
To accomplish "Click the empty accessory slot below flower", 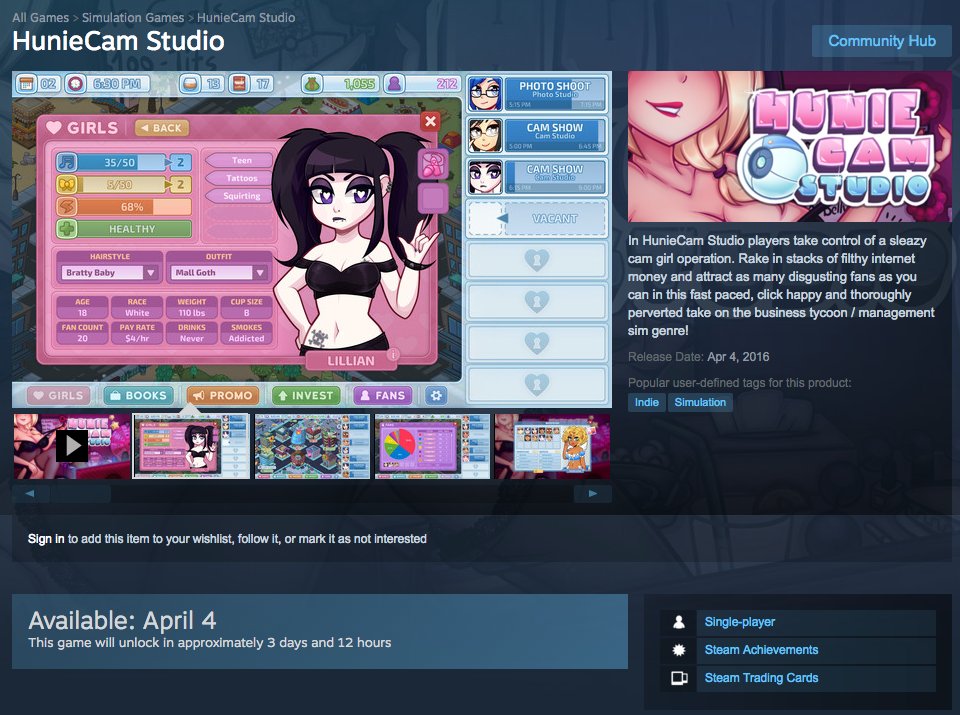I will tap(433, 198).
